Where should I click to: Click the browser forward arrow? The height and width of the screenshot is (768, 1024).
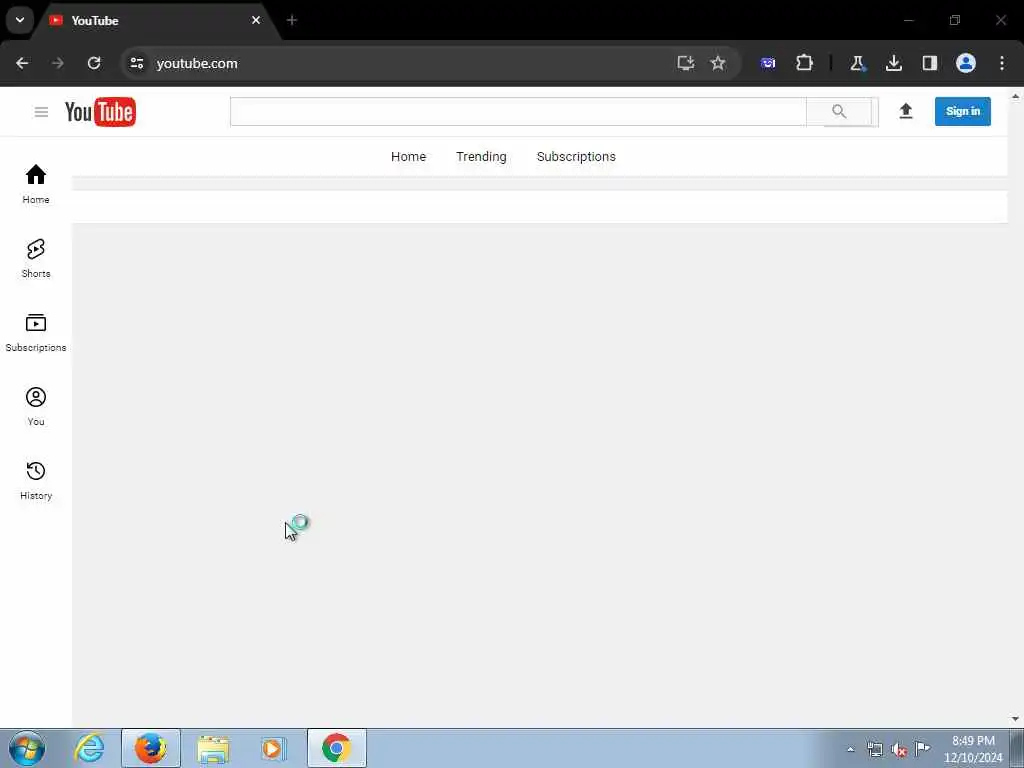tap(58, 63)
